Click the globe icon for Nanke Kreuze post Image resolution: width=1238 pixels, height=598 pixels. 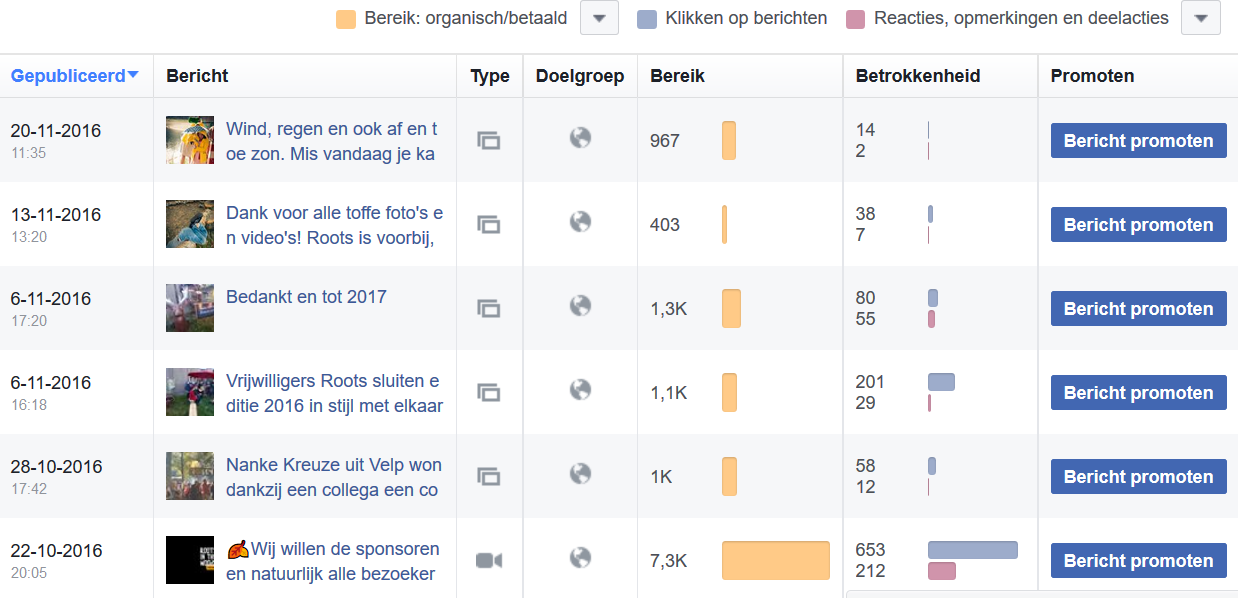[580, 474]
